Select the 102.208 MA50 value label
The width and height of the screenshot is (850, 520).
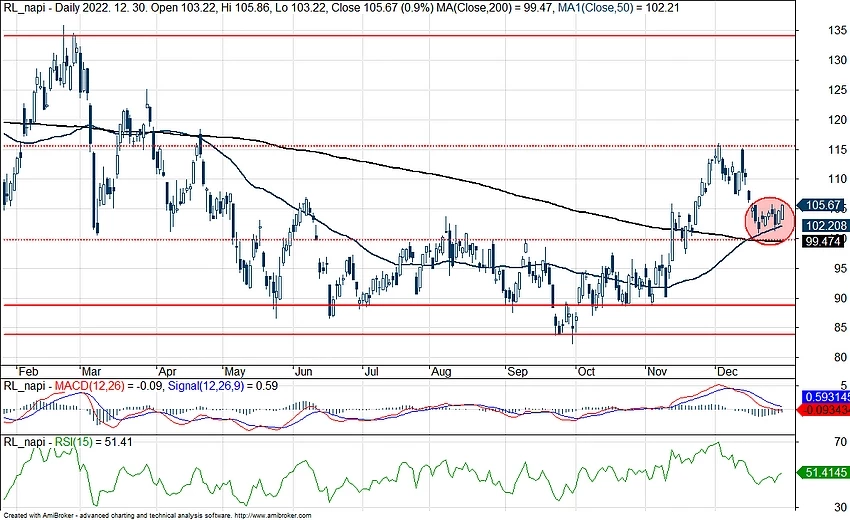pyautogui.click(x=824, y=226)
